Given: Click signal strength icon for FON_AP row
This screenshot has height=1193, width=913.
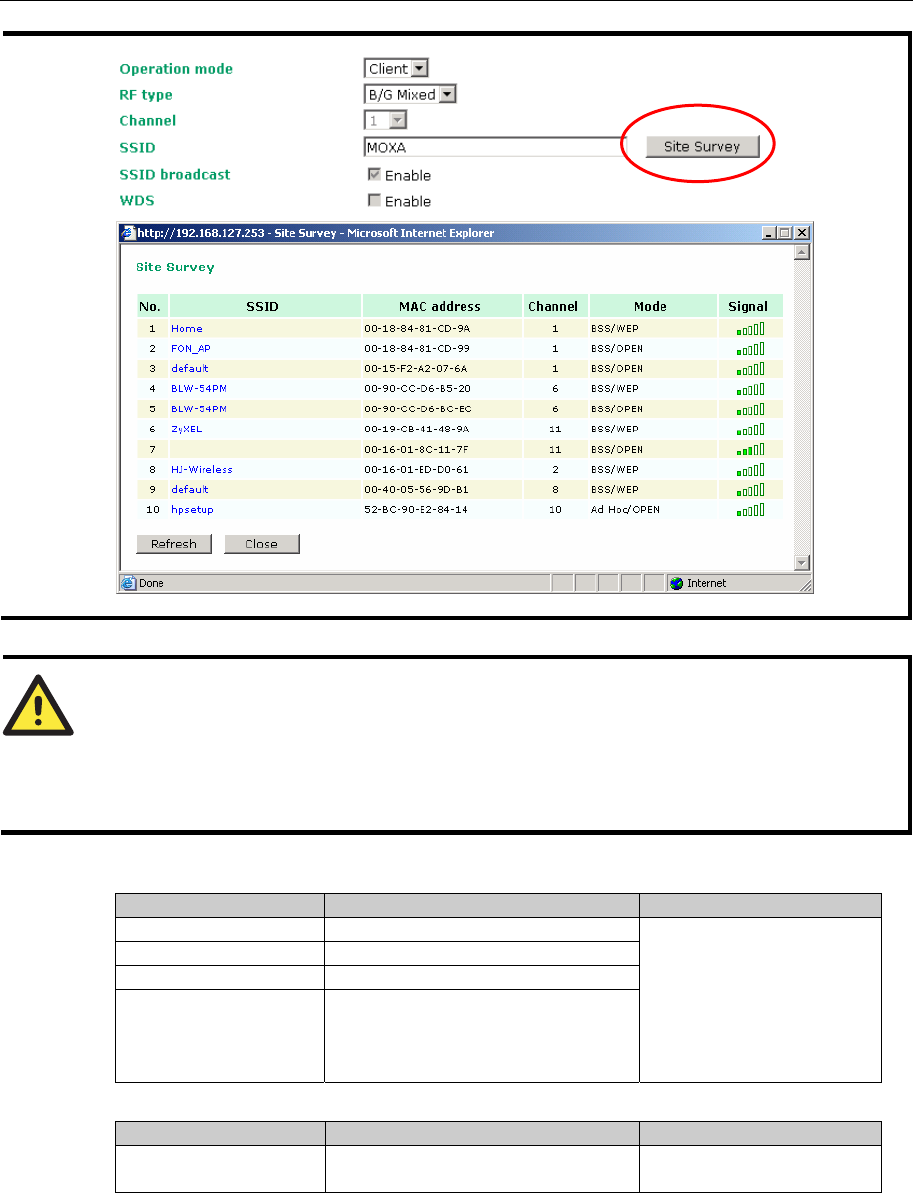Looking at the screenshot, I should (750, 348).
